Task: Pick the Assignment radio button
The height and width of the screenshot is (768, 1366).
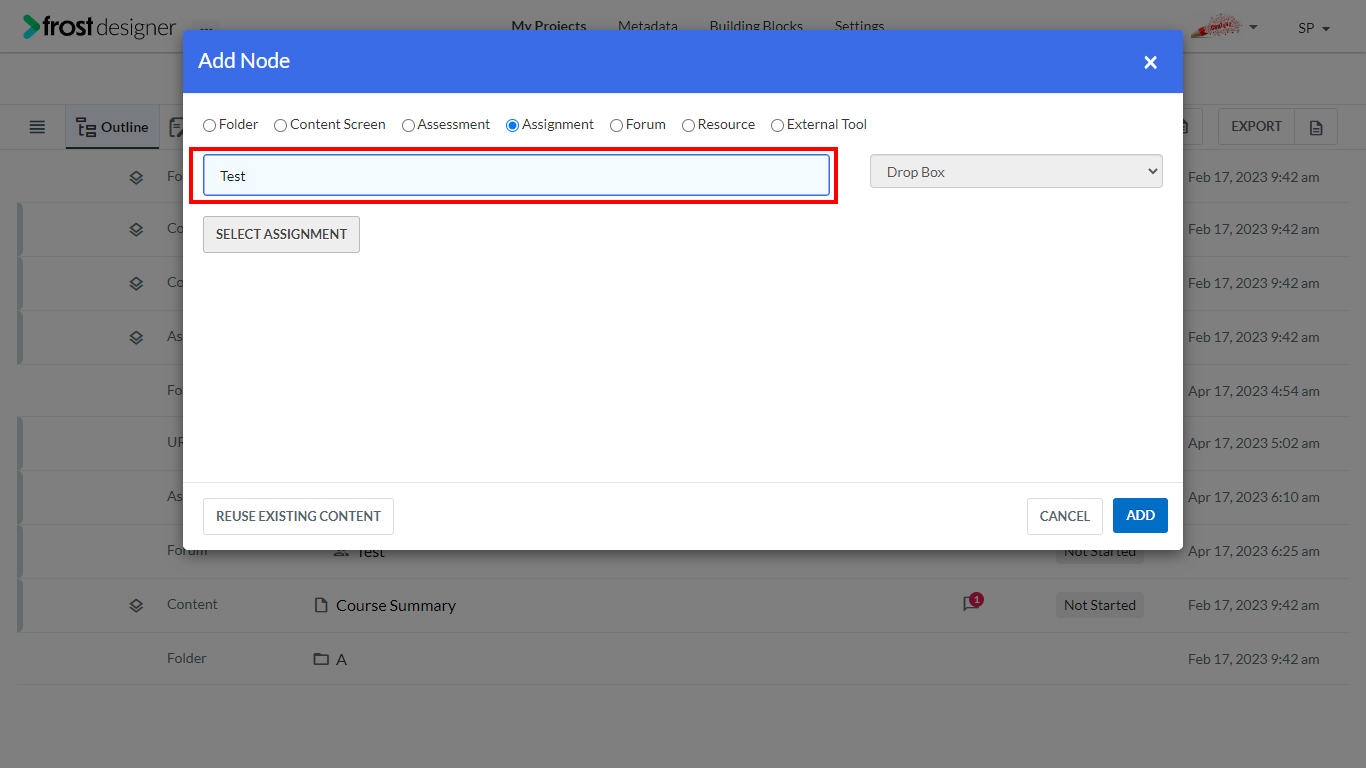Action: pyautogui.click(x=512, y=125)
